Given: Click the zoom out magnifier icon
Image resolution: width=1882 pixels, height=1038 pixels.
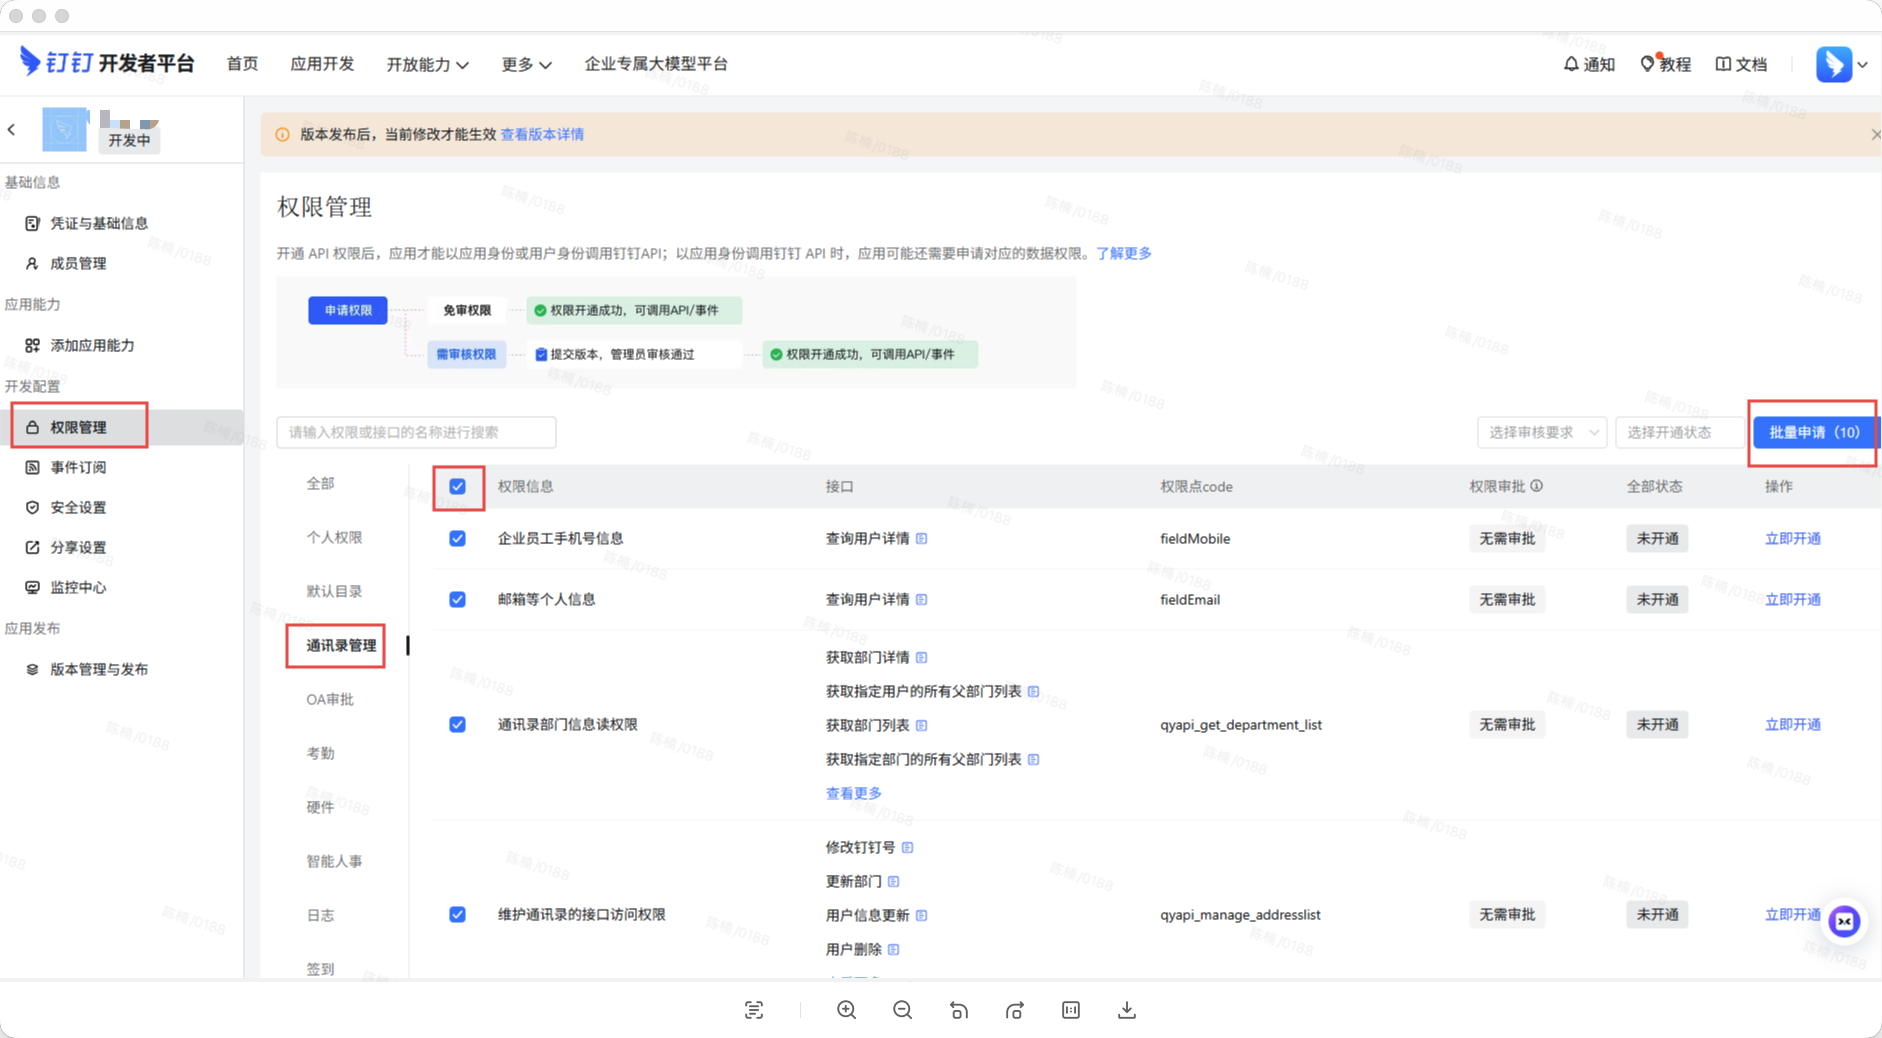Looking at the screenshot, I should tap(902, 1010).
